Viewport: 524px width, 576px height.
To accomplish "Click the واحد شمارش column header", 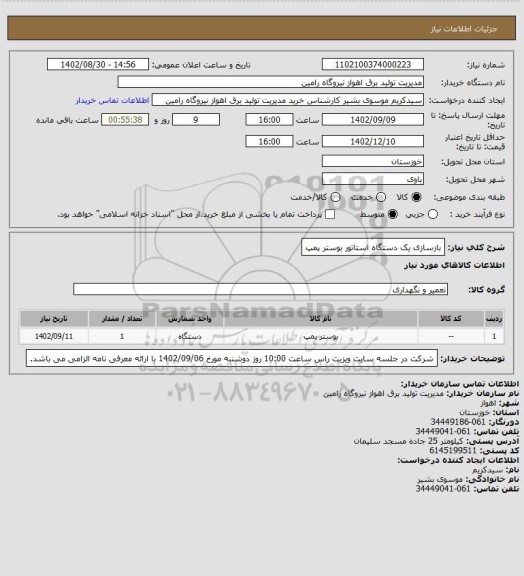I will click(x=190, y=319).
